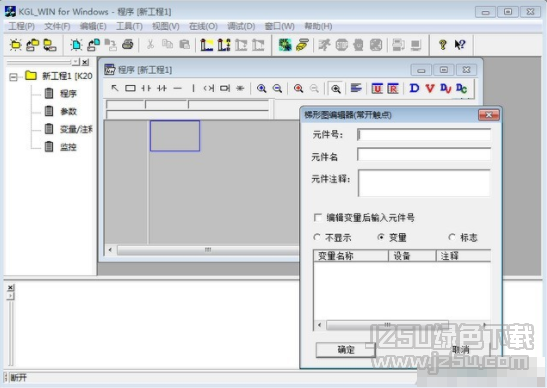The height and width of the screenshot is (388, 547).
Task: Click the scissors Cut icon
Action: 150,45
